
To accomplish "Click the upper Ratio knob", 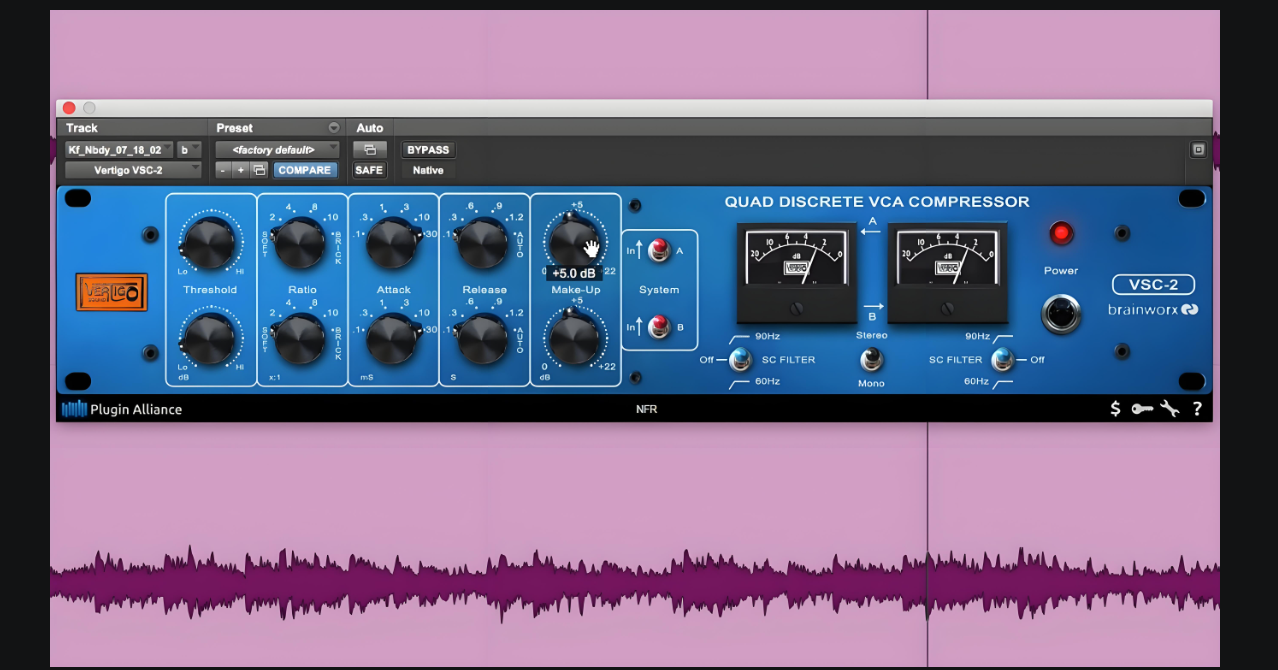I will tap(301, 243).
